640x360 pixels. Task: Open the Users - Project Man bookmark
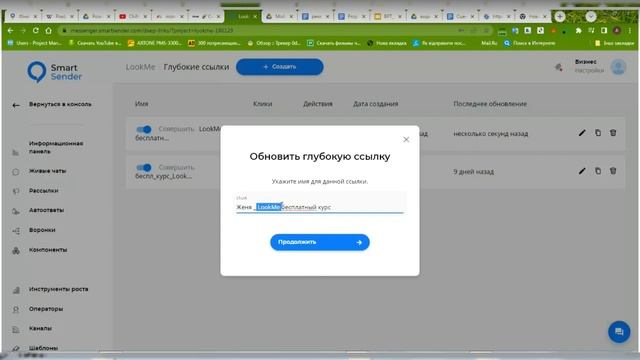pyautogui.click(x=34, y=43)
